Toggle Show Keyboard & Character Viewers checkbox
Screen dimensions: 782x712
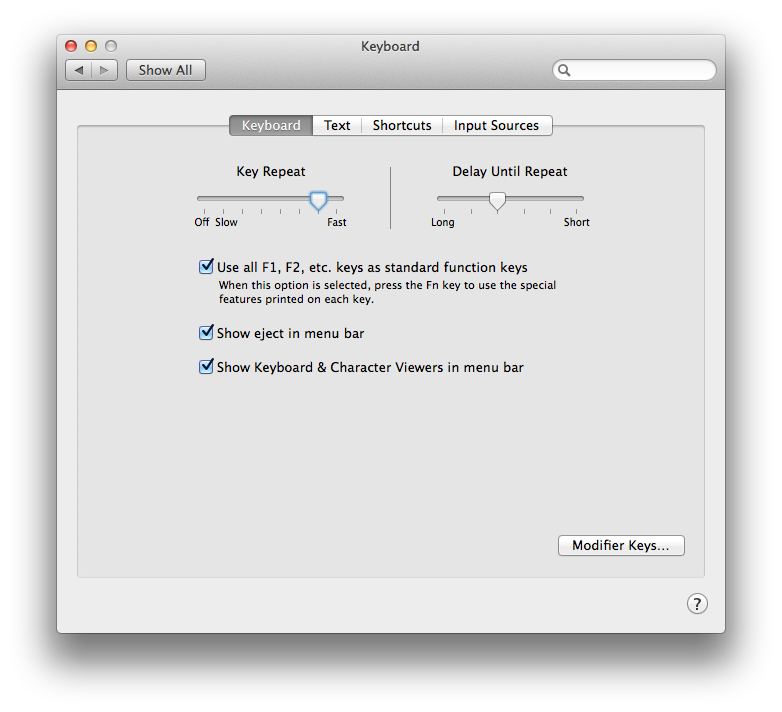pyautogui.click(x=206, y=366)
